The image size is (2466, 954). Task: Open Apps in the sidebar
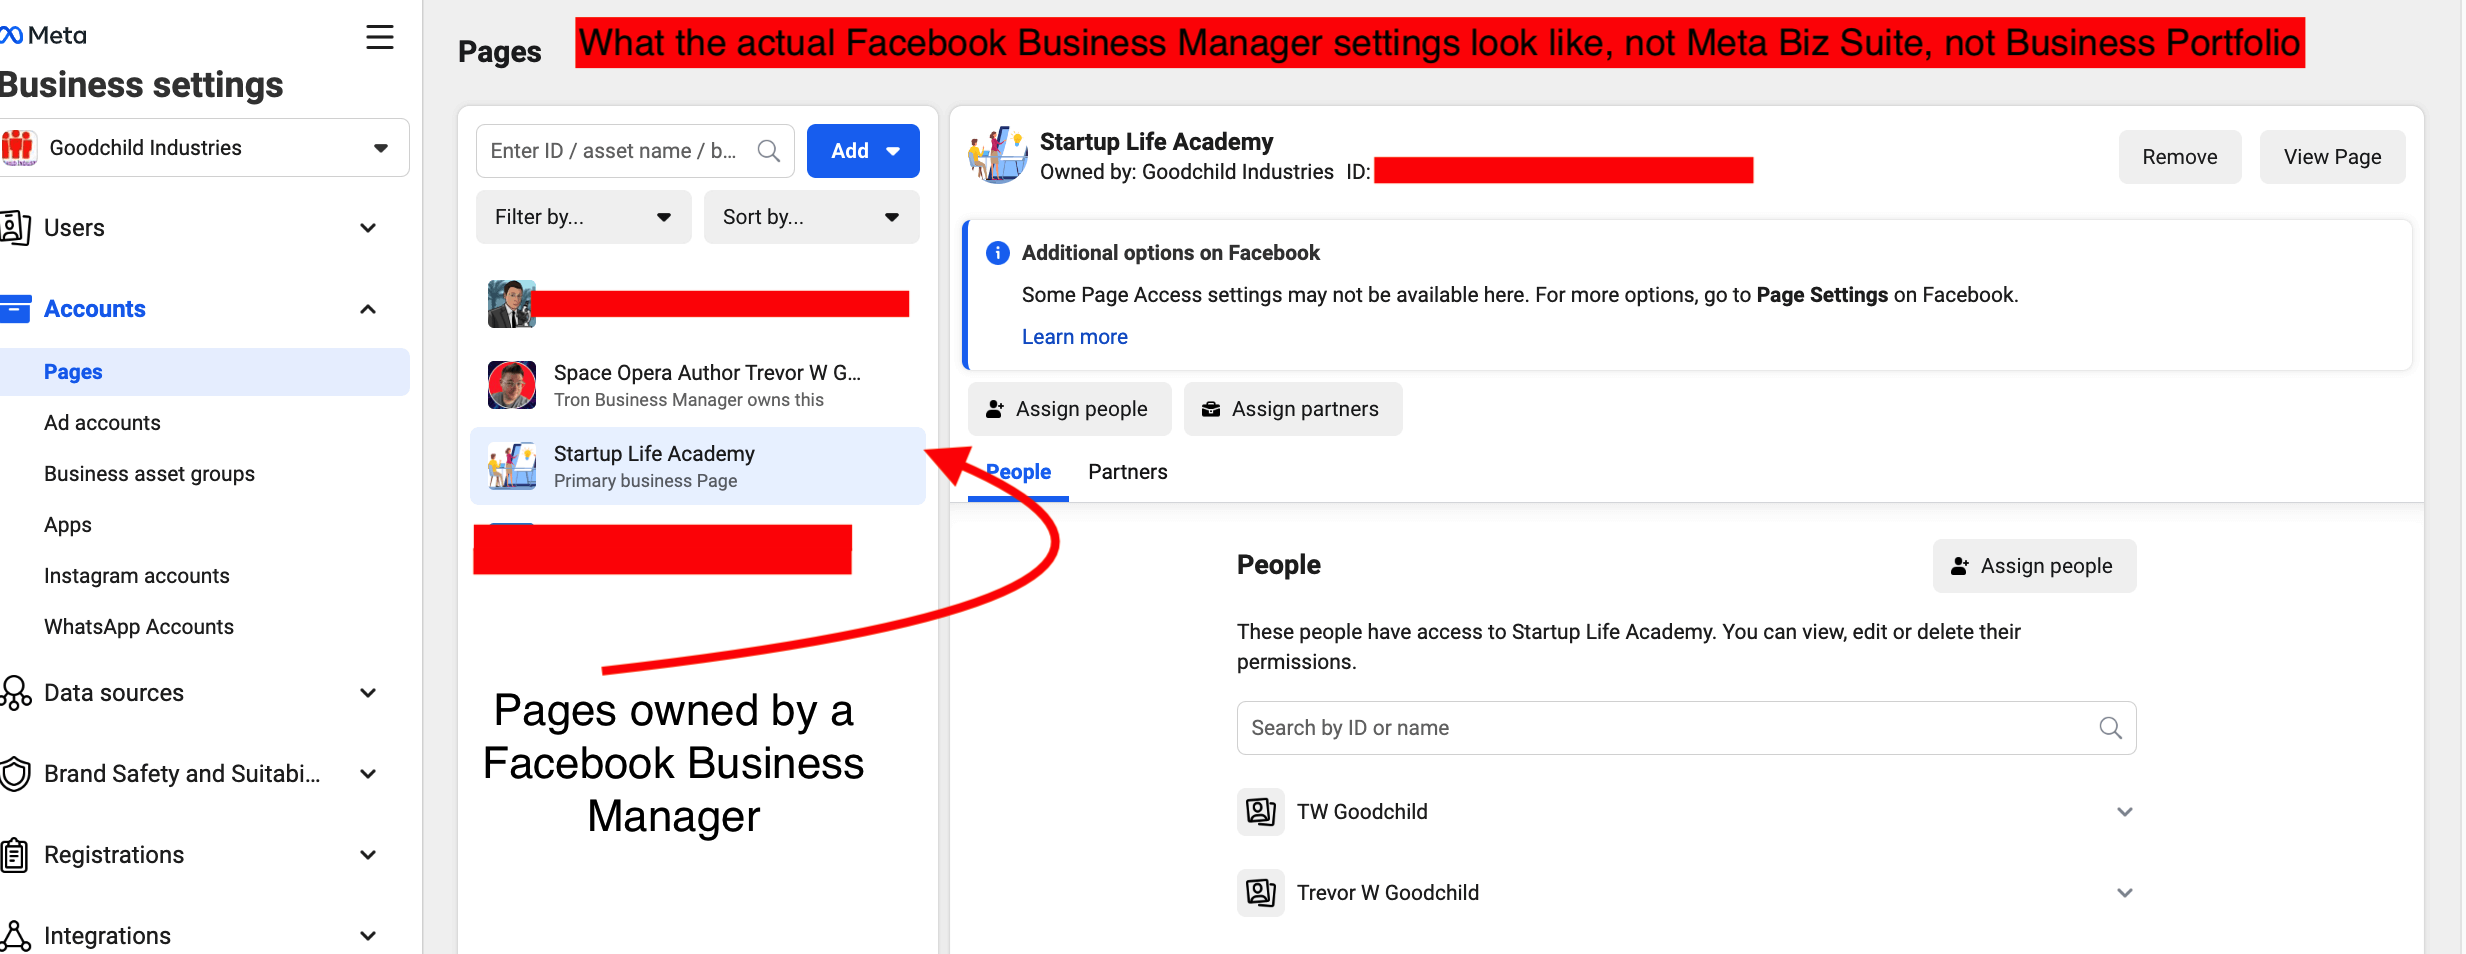68,525
